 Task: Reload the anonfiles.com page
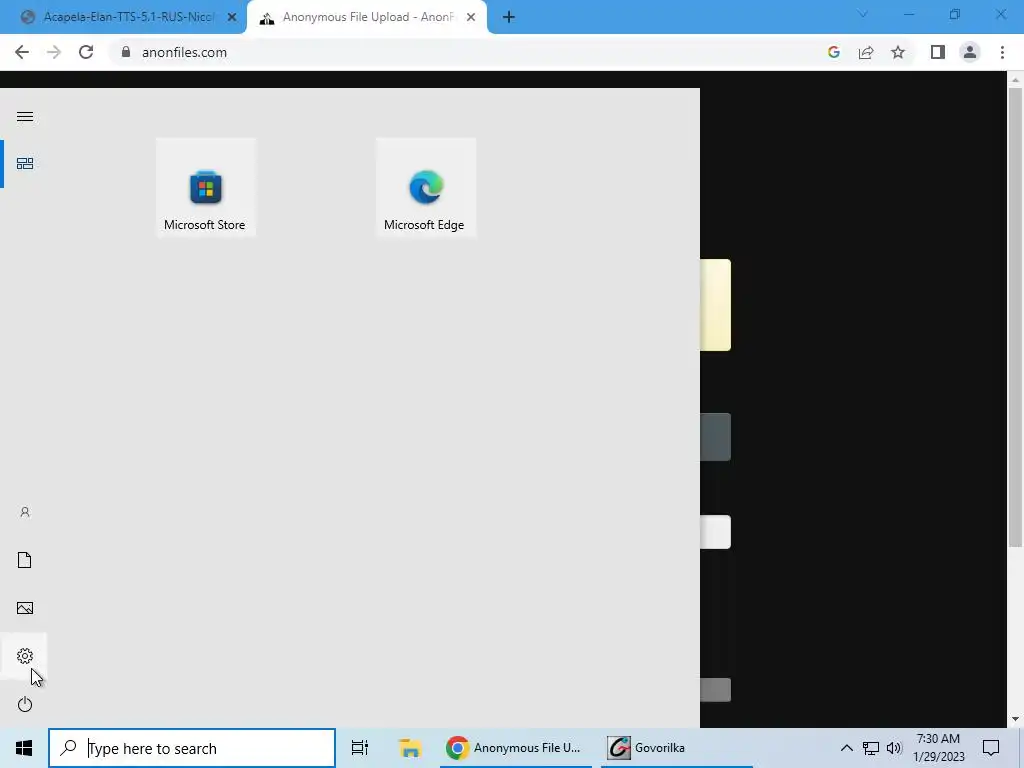[86, 52]
